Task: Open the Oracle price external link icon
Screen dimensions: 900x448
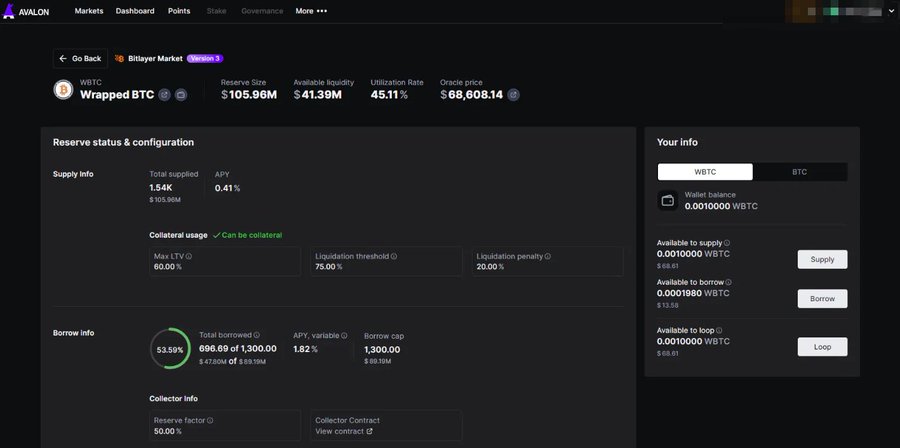Action: click(x=514, y=95)
